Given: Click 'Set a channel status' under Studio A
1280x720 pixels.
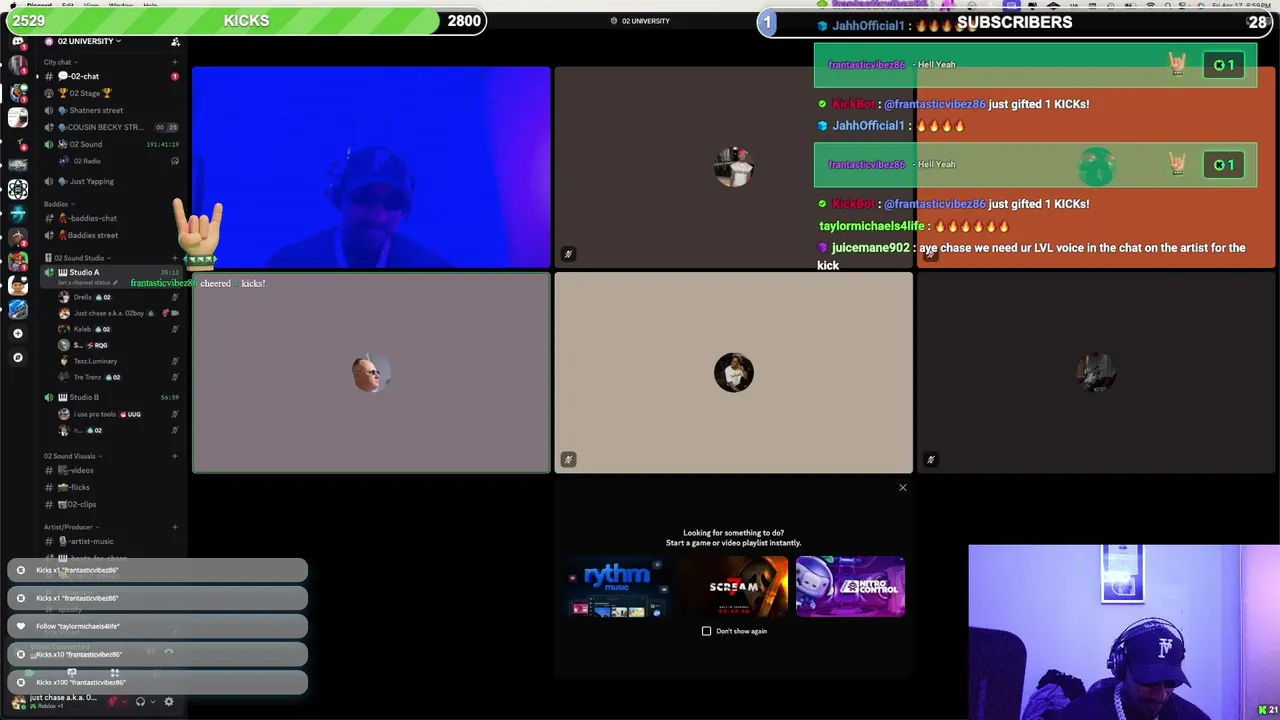Looking at the screenshot, I should [x=88, y=283].
